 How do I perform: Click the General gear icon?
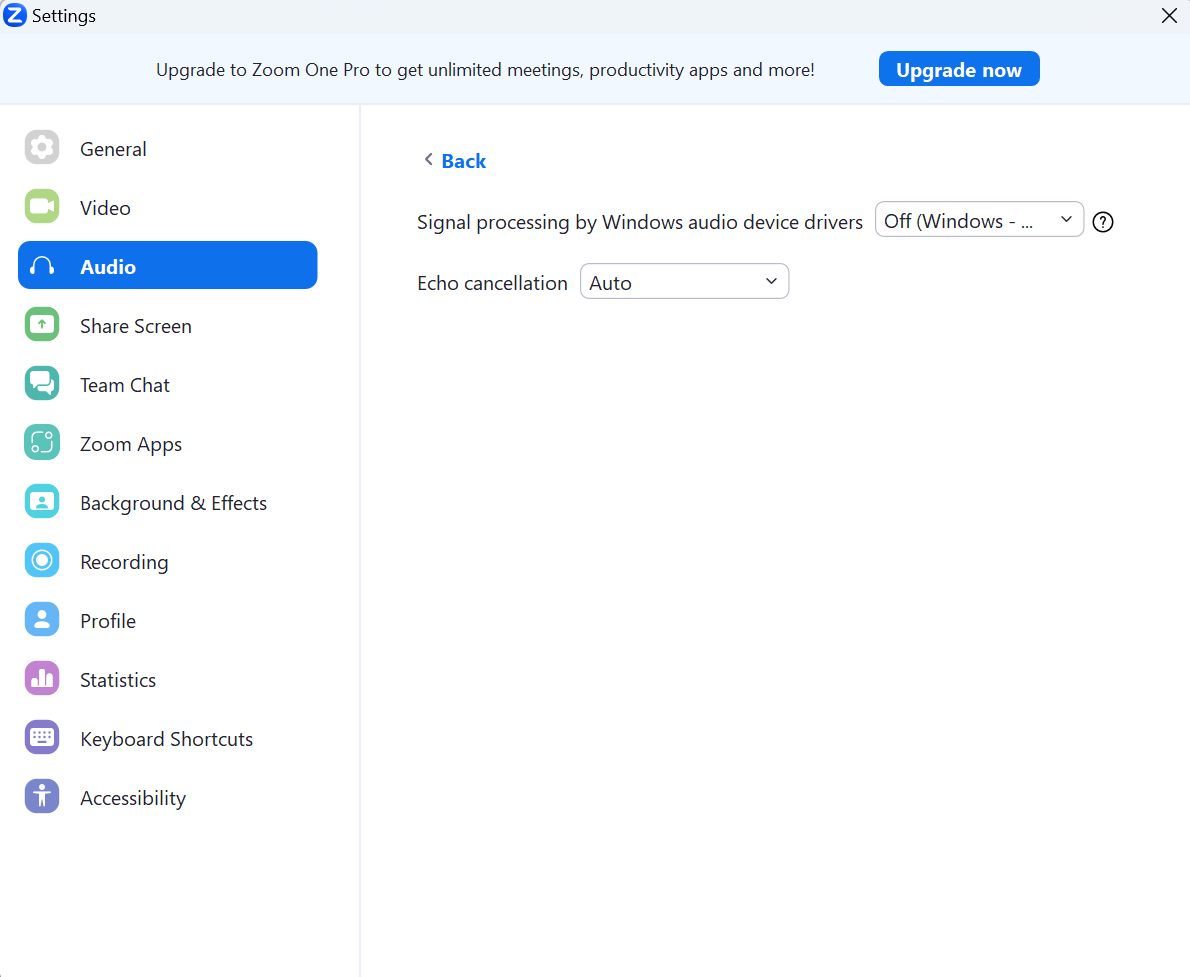click(x=42, y=147)
